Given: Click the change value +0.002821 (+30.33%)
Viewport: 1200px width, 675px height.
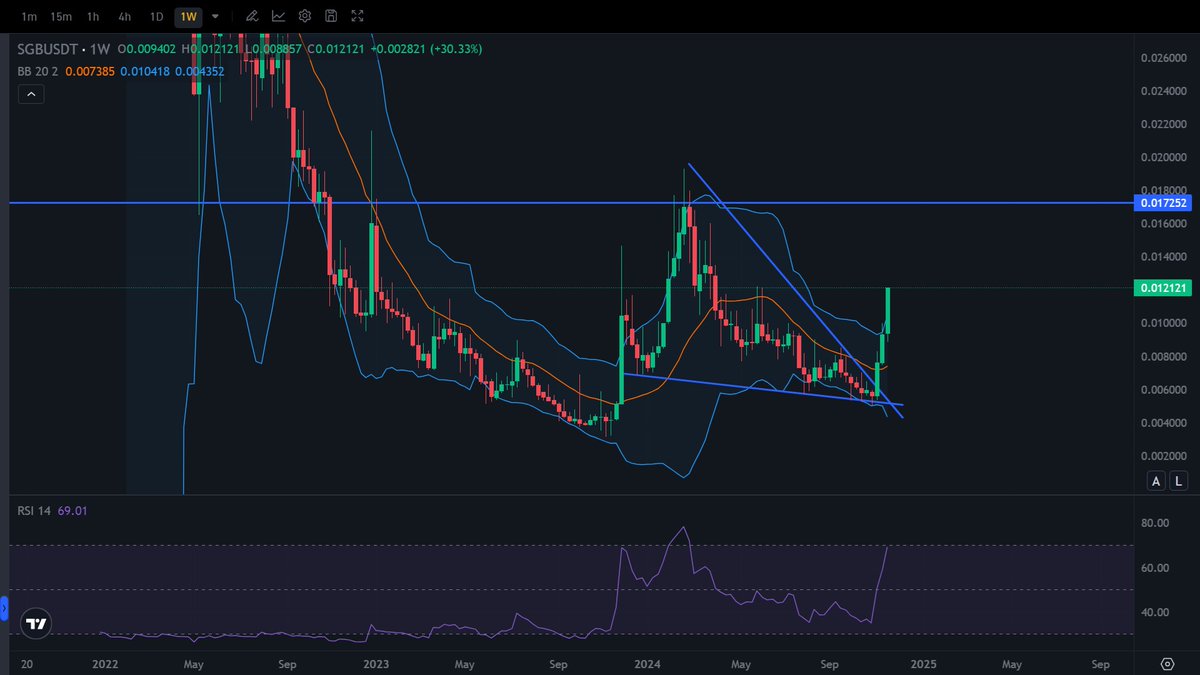Looking at the screenshot, I should pos(426,48).
